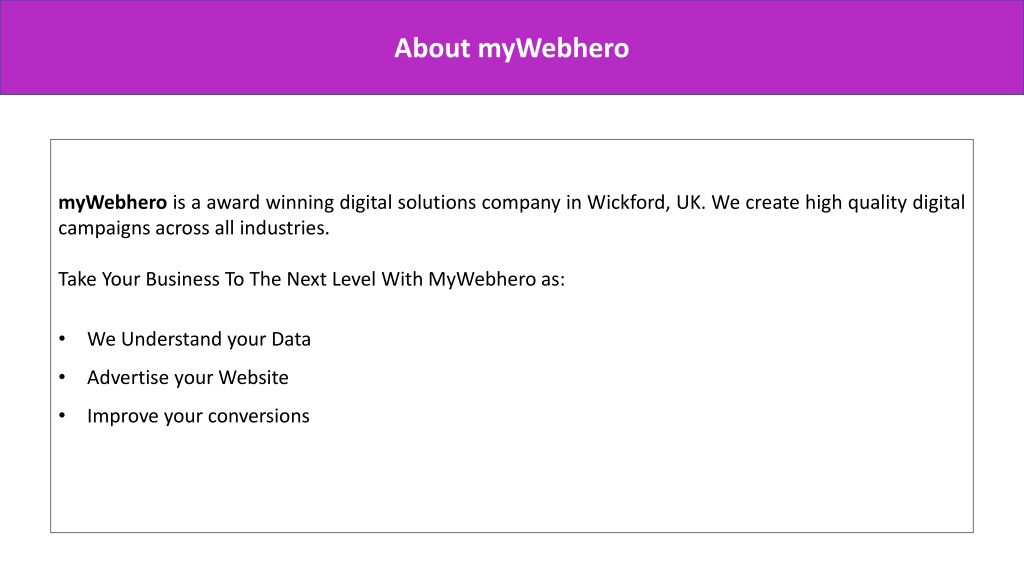Click "MyWebhero as:" at end of sentence

(x=496, y=280)
